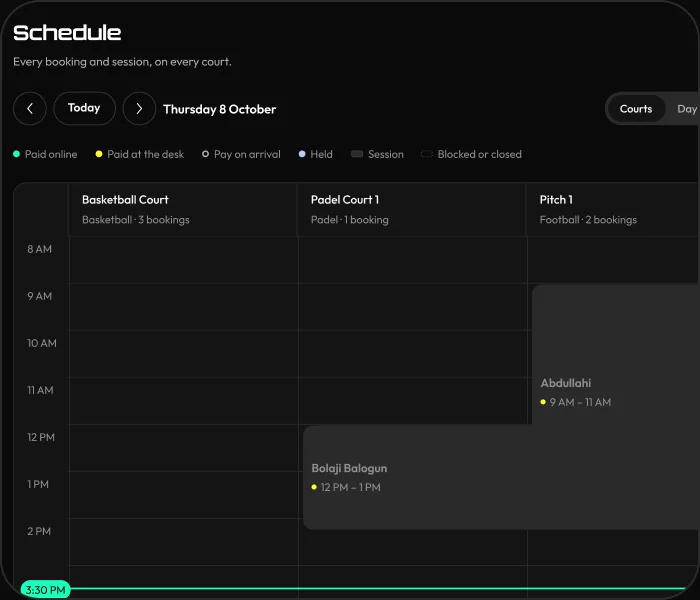Viewport: 700px width, 600px height.
Task: Click the Thursday 8 October date label
Action: pos(220,109)
